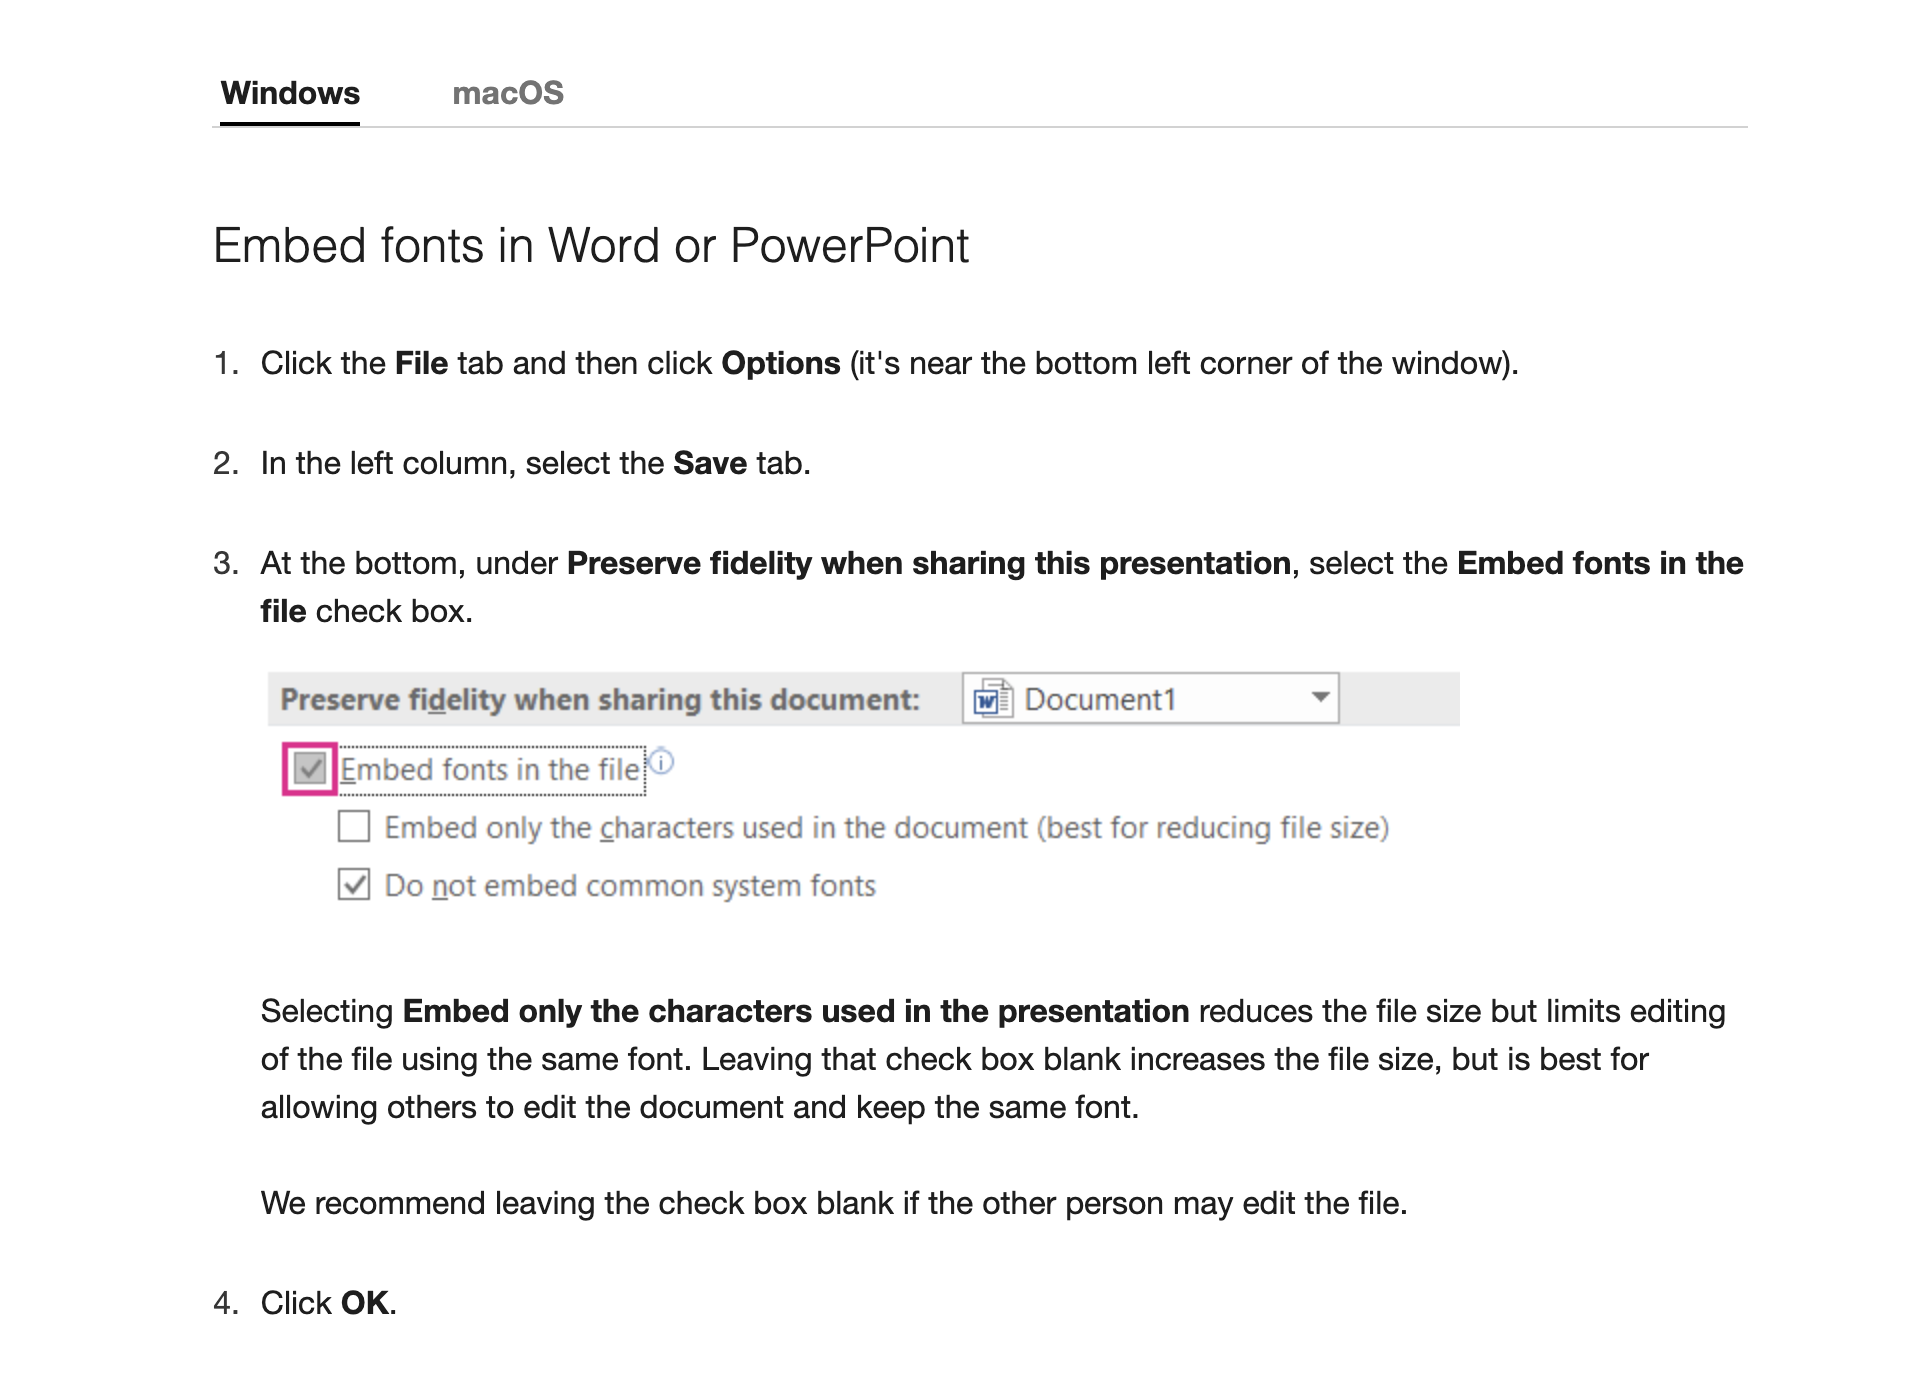Toggle the Embed fonts in the file checkbox
Image resolution: width=1918 pixels, height=1382 pixels.
(x=310, y=769)
